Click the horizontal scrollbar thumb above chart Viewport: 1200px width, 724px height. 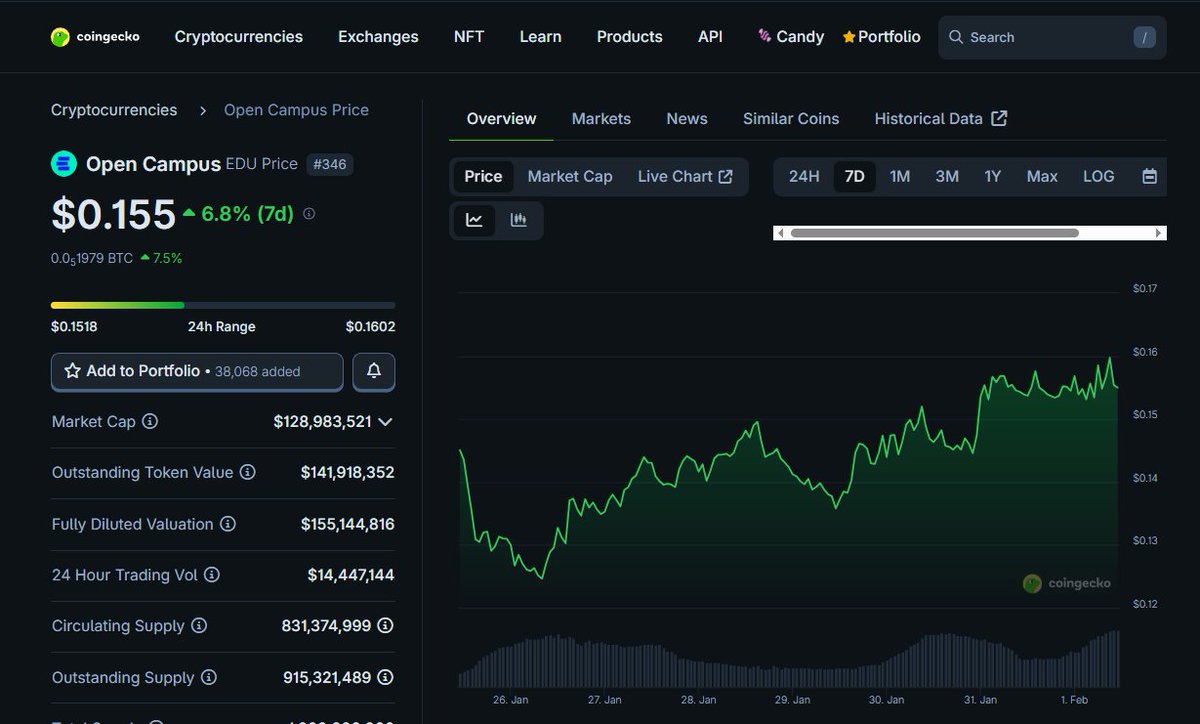(x=934, y=233)
